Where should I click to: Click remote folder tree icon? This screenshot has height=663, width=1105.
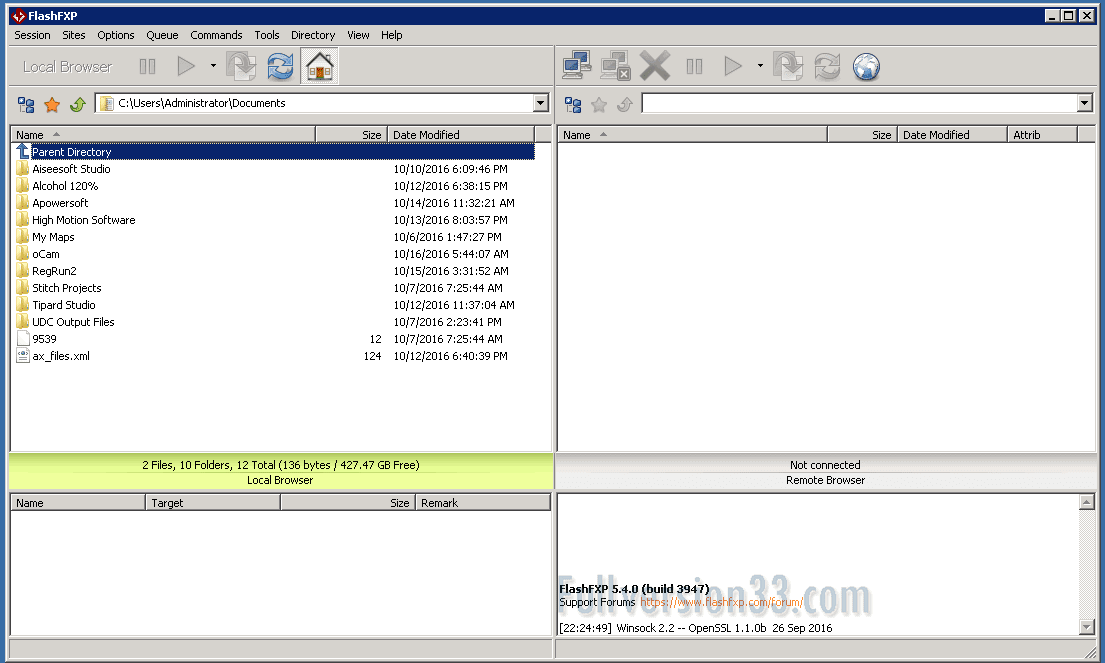coord(573,105)
